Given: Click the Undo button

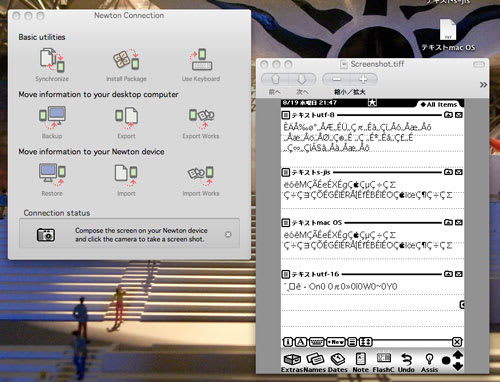Looking at the screenshot, I should (406, 362).
